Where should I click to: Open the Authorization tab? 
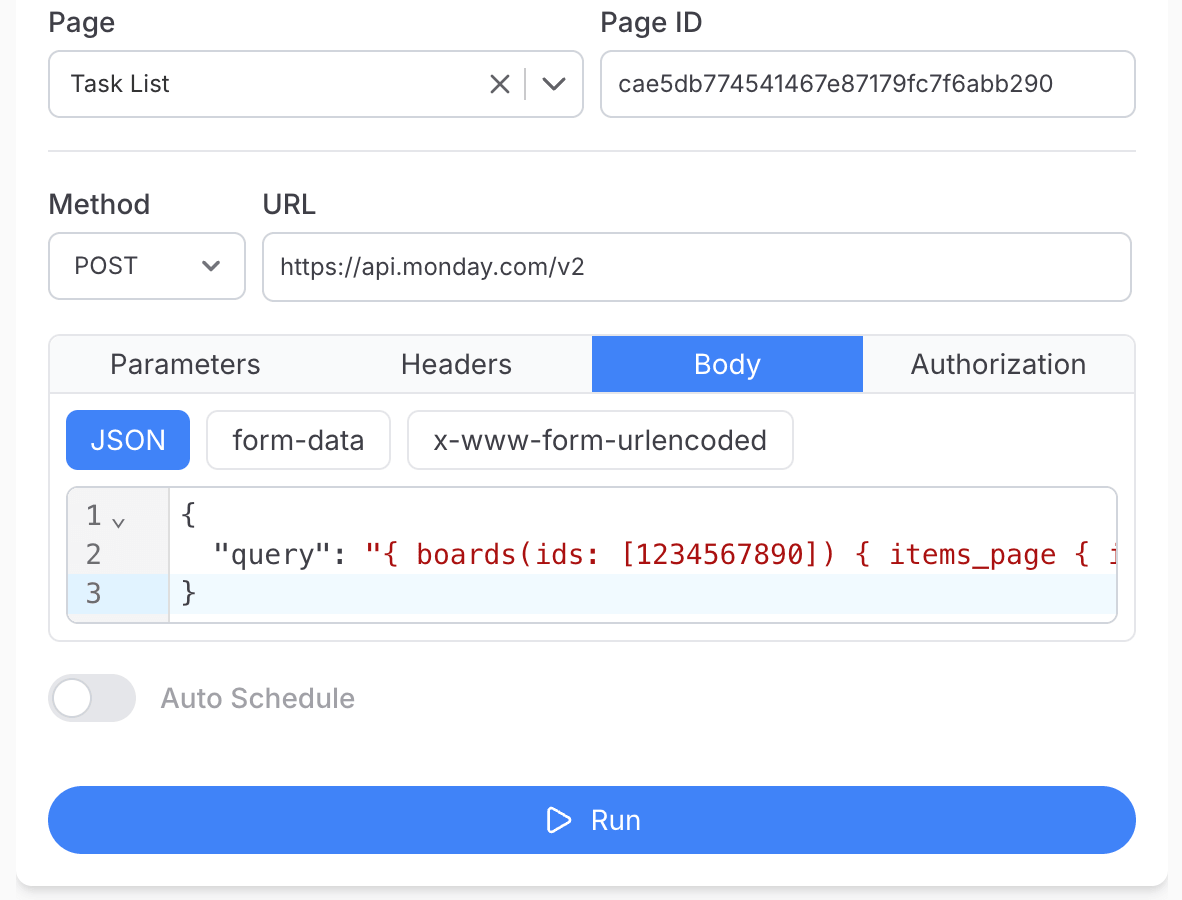(998, 364)
